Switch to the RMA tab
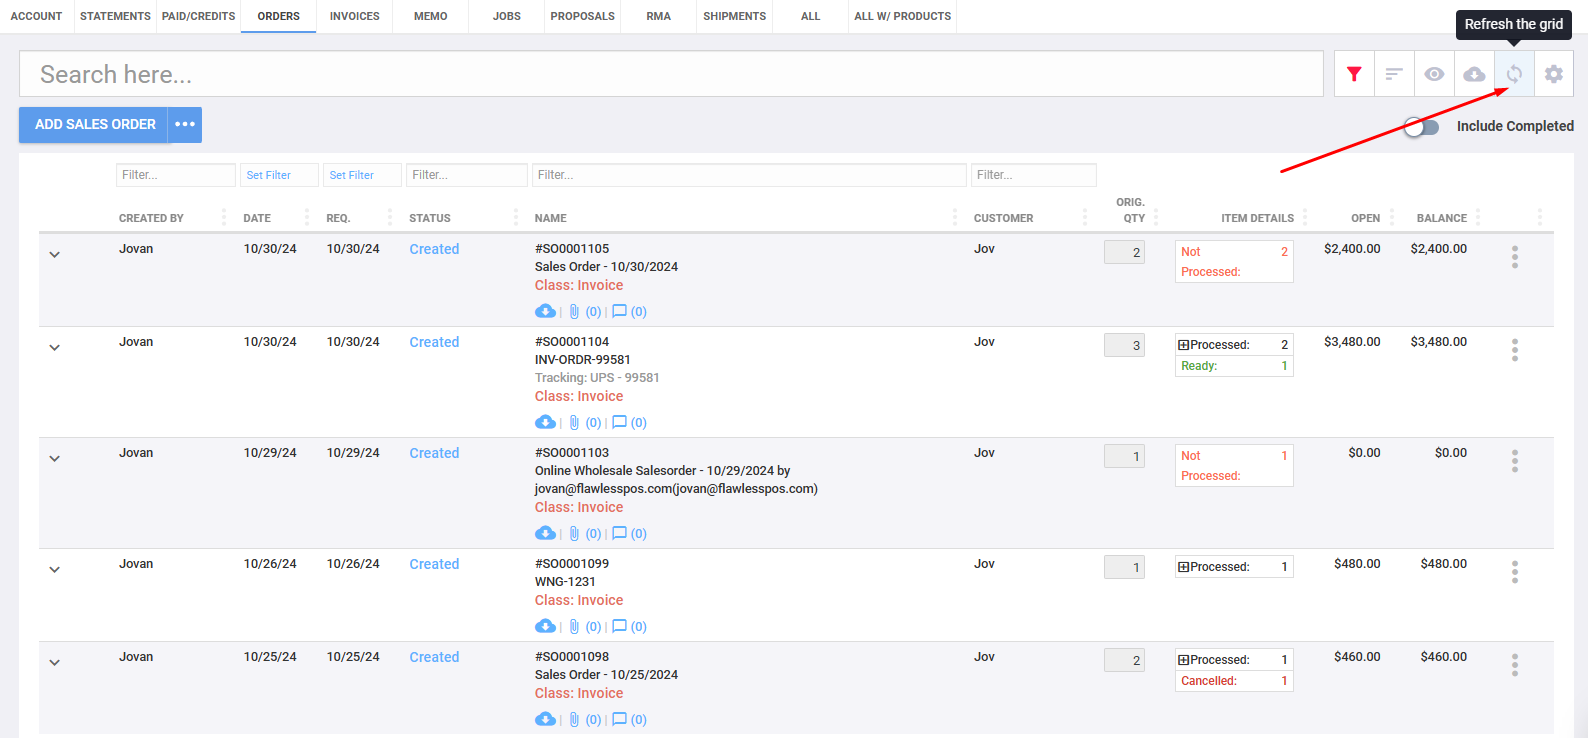 (x=659, y=16)
